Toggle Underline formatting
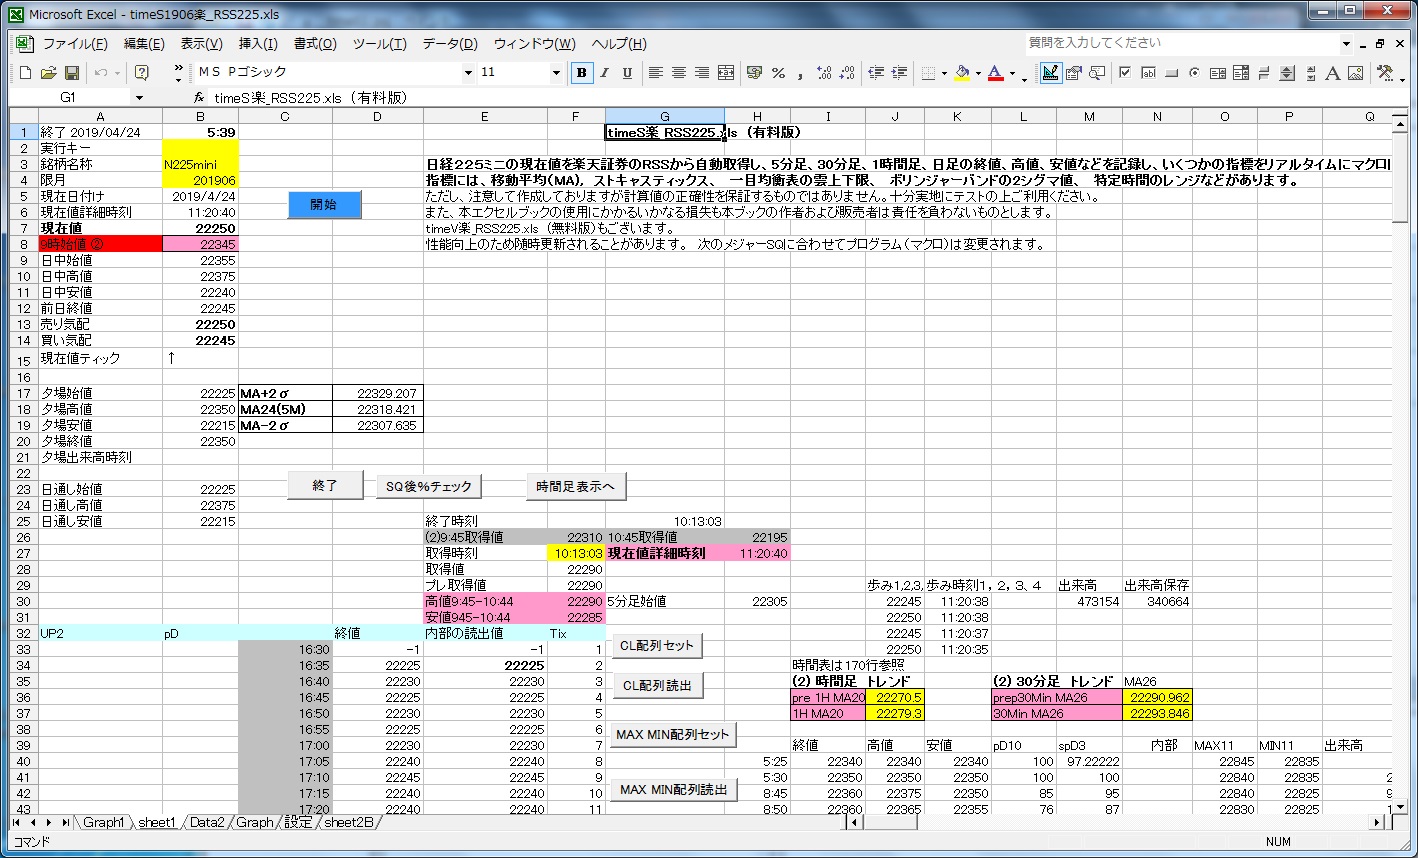Image resolution: width=1418 pixels, height=858 pixels. (627, 72)
